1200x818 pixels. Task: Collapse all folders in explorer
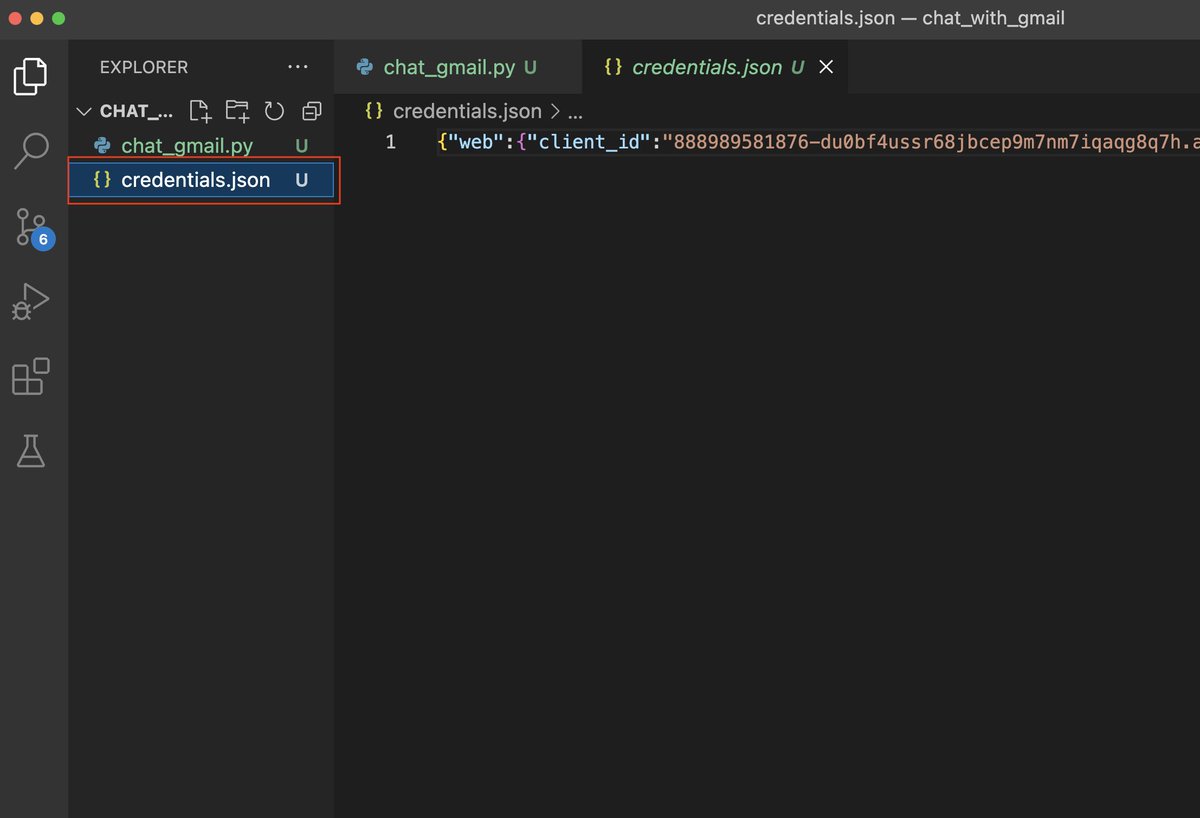[x=312, y=111]
